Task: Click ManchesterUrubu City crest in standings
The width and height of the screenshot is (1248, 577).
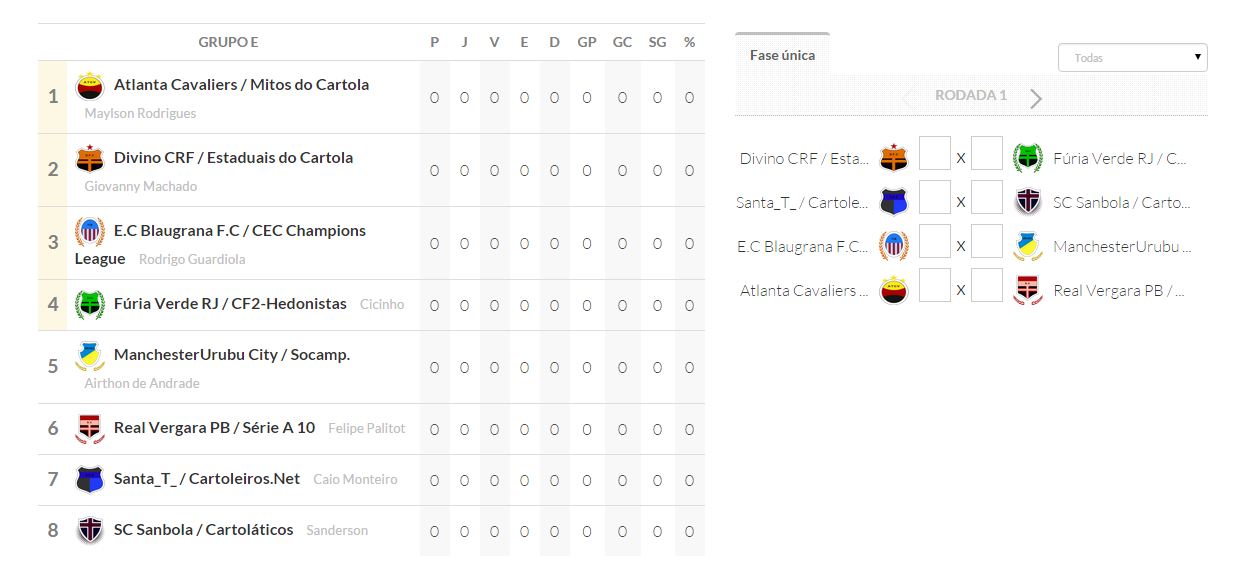Action: [x=90, y=356]
